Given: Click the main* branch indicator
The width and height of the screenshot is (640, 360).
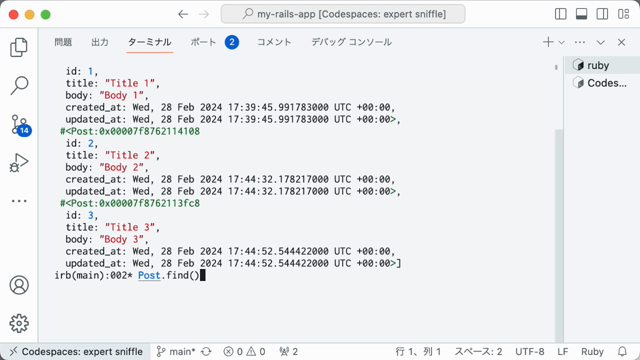Looking at the screenshot, I should [176, 351].
